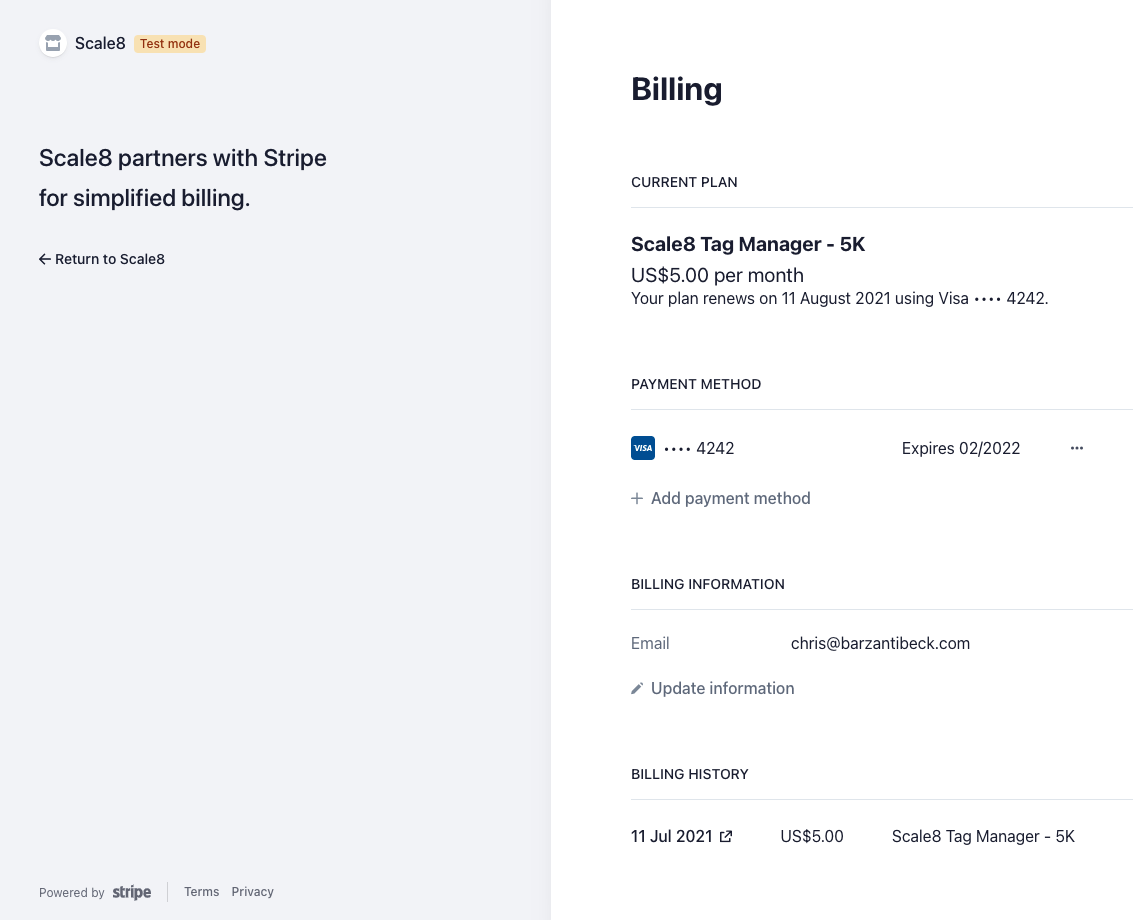Viewport: 1133px width, 920px height.
Task: Open the Terms link in the footer
Action: point(201,892)
